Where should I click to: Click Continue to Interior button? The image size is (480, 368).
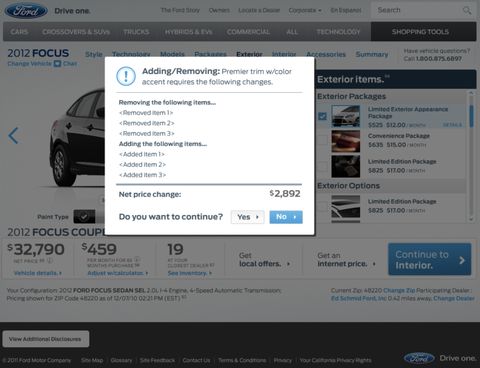click(430, 259)
